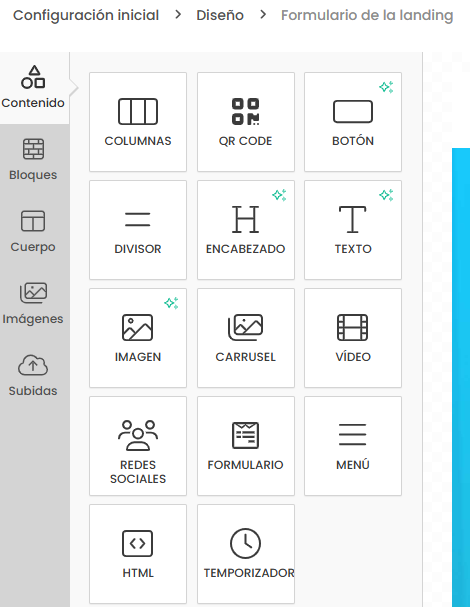Select the Columnas content block

click(x=138, y=122)
